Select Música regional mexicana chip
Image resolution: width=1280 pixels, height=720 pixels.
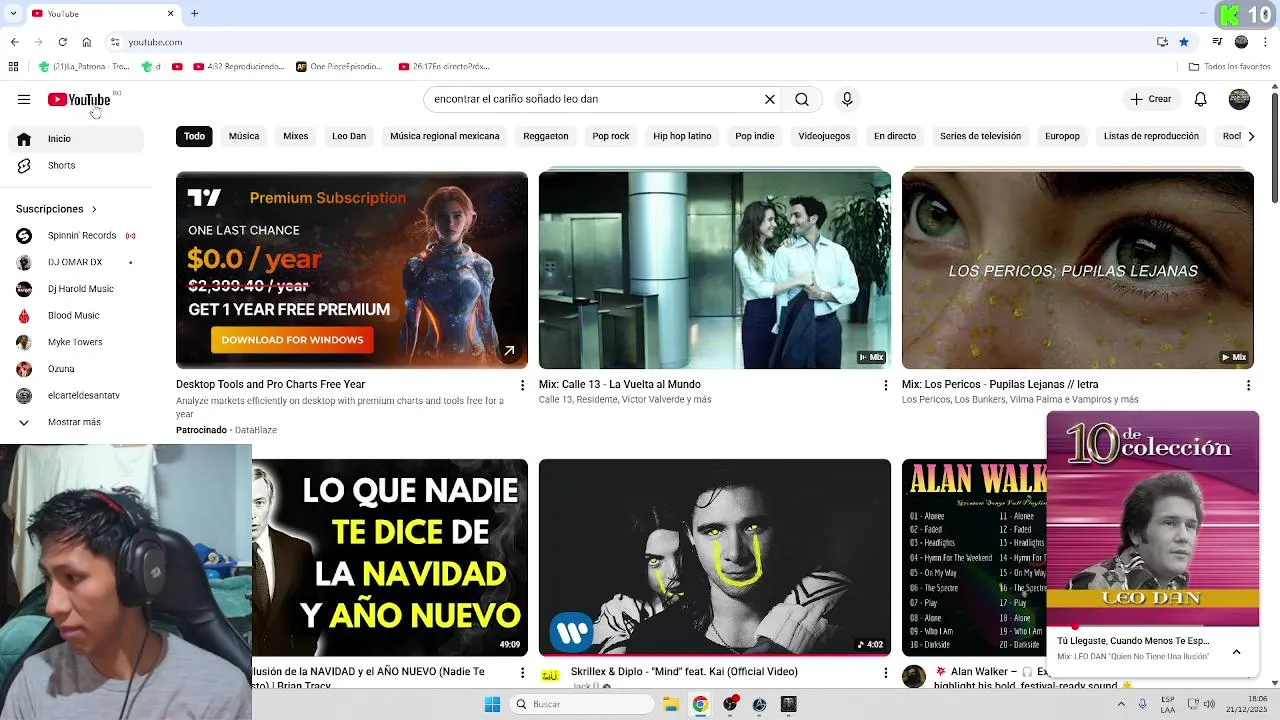pos(445,136)
